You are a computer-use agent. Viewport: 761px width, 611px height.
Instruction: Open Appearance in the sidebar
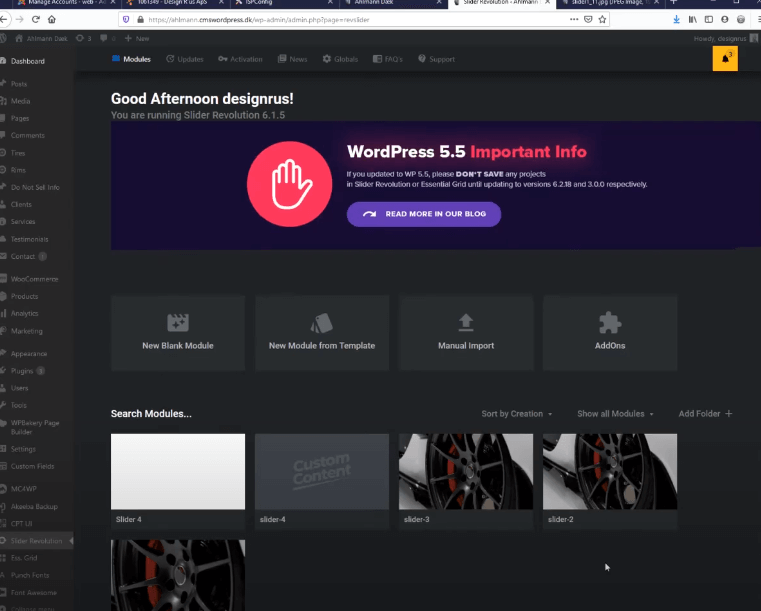pyautogui.click(x=29, y=354)
